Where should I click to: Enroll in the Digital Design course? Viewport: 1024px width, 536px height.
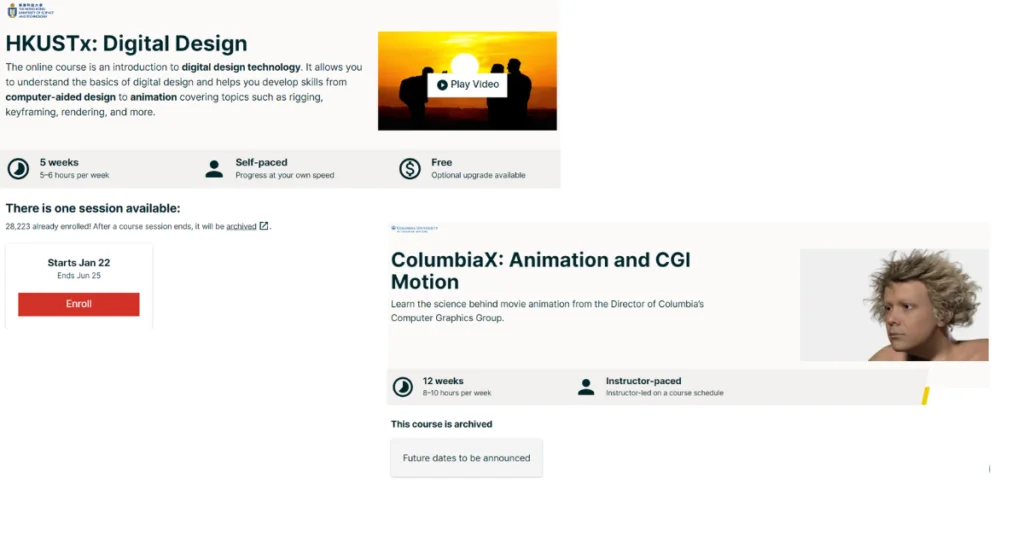coord(78,304)
